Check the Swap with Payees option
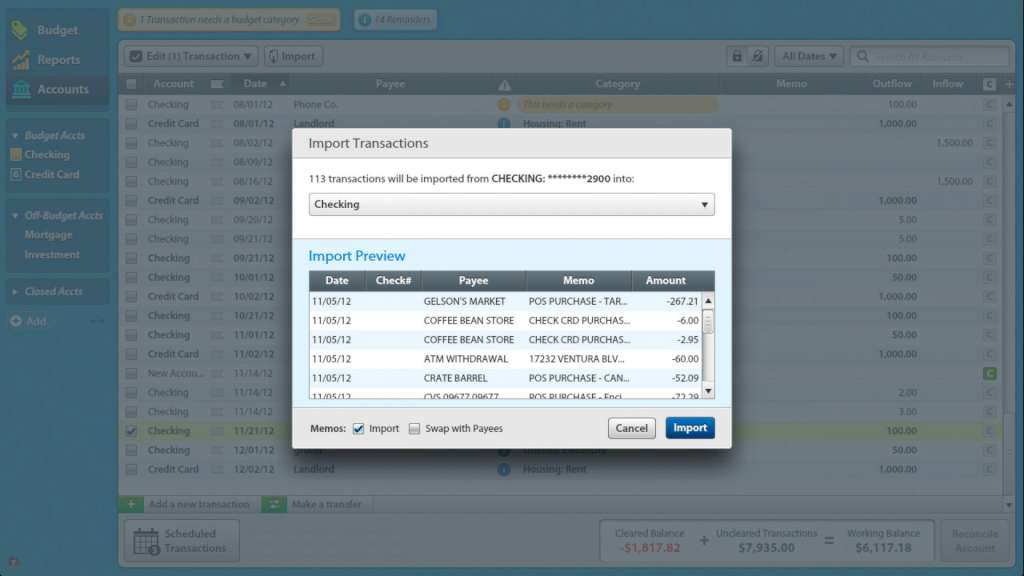1024x576 pixels. pyautogui.click(x=414, y=428)
